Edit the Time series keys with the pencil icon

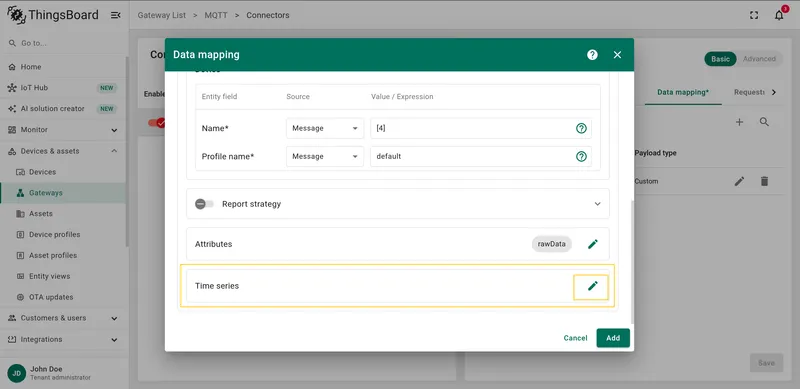point(592,286)
